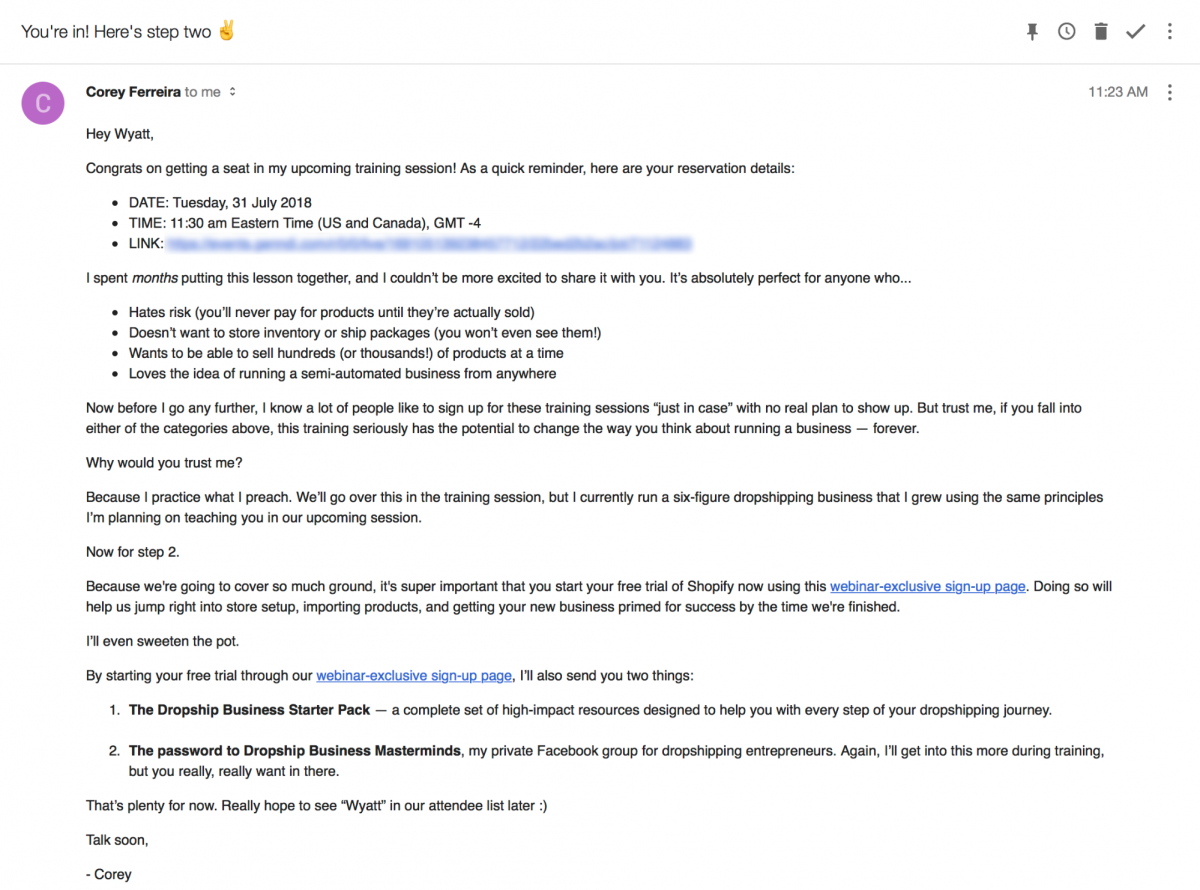
Task: Open the blurred webinar LINK URL
Action: tap(430, 244)
